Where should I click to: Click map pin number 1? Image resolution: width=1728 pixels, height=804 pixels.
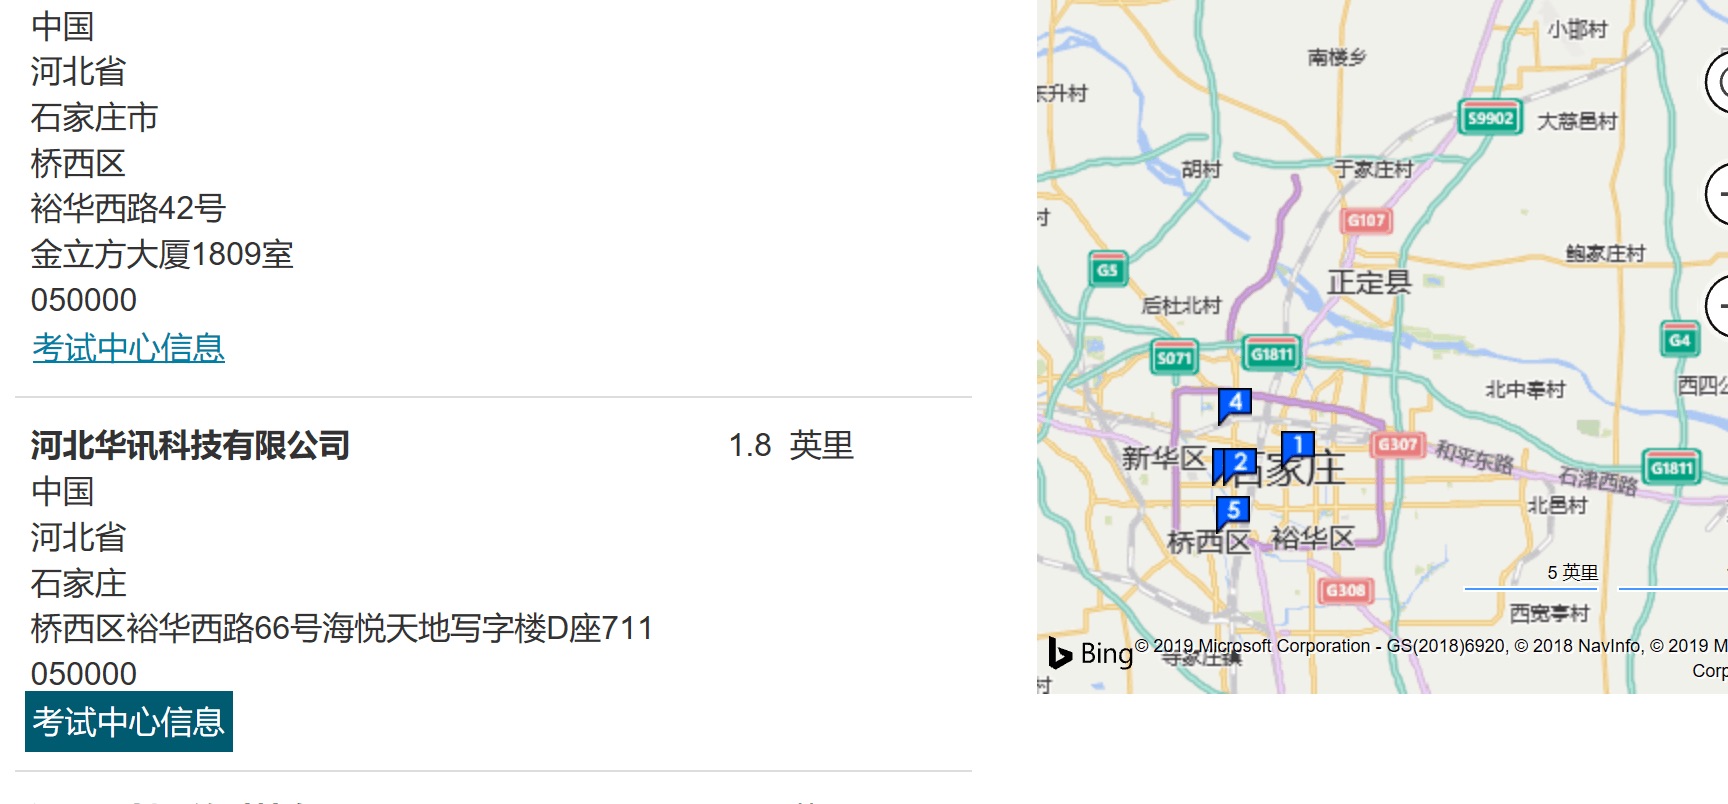pyautogui.click(x=1297, y=447)
